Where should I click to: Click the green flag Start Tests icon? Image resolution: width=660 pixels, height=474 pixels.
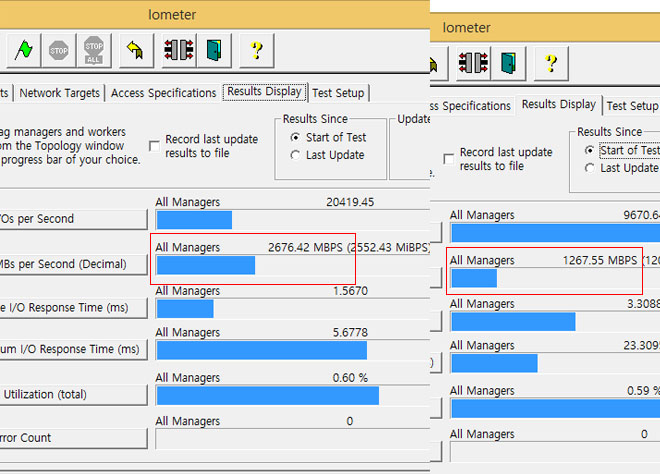24,48
